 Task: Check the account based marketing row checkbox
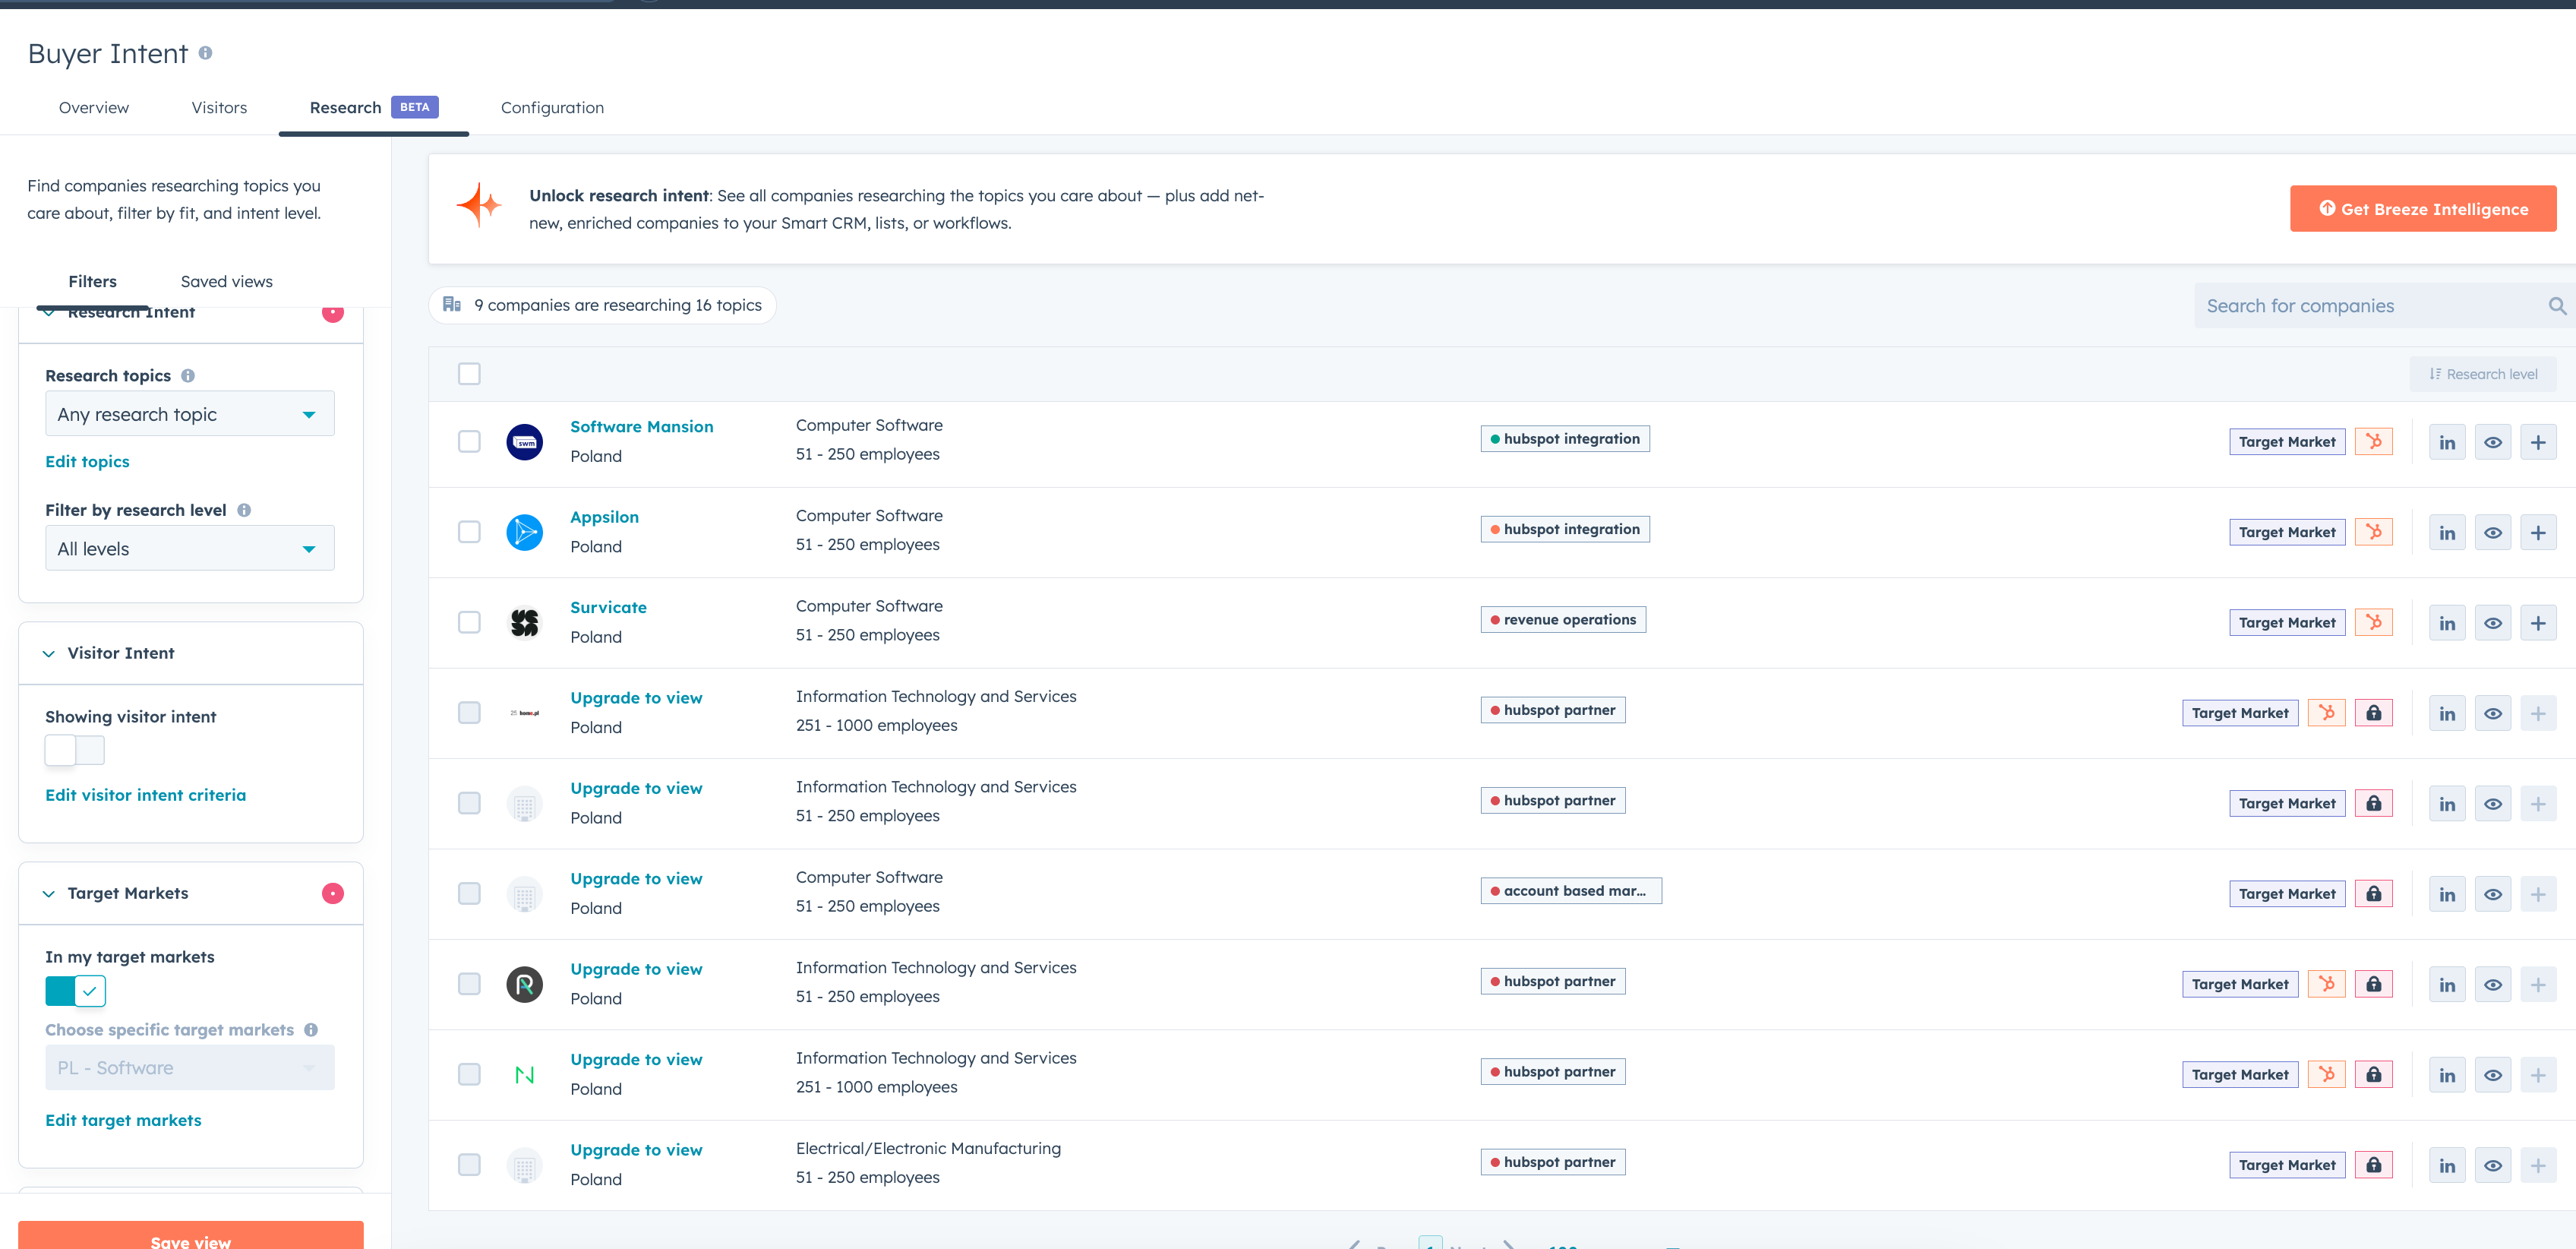pos(469,894)
